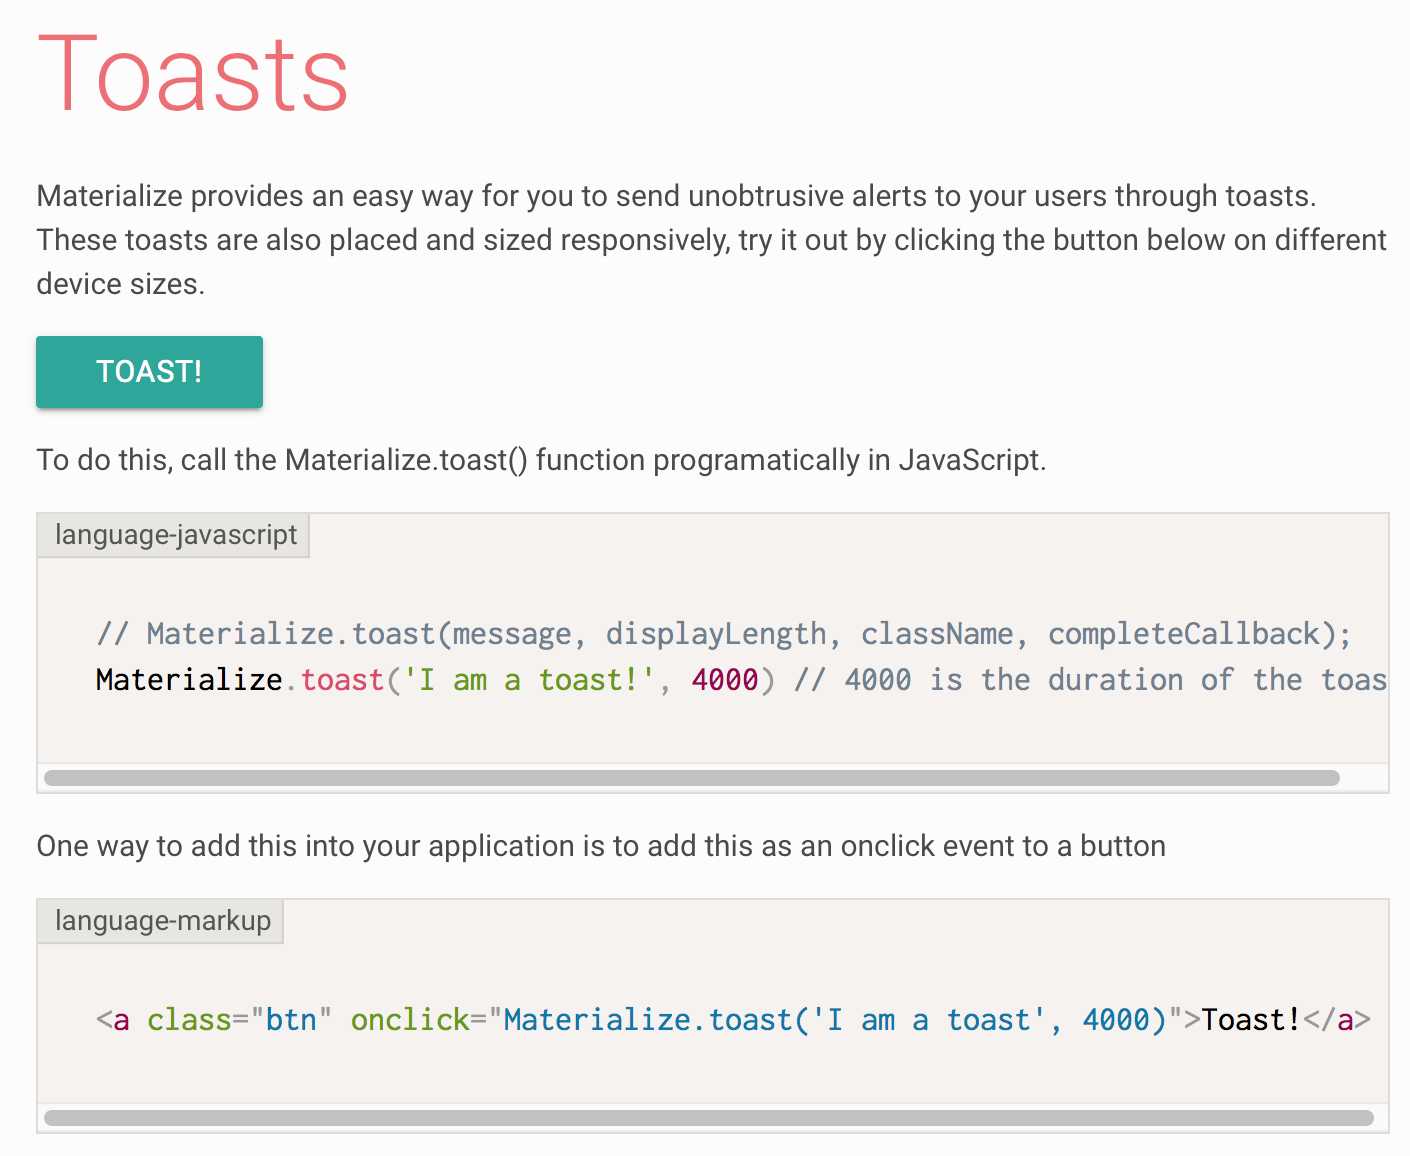Click the horizontal scrollbar under the JavaScript code block
The height and width of the screenshot is (1156, 1410).
click(x=691, y=778)
